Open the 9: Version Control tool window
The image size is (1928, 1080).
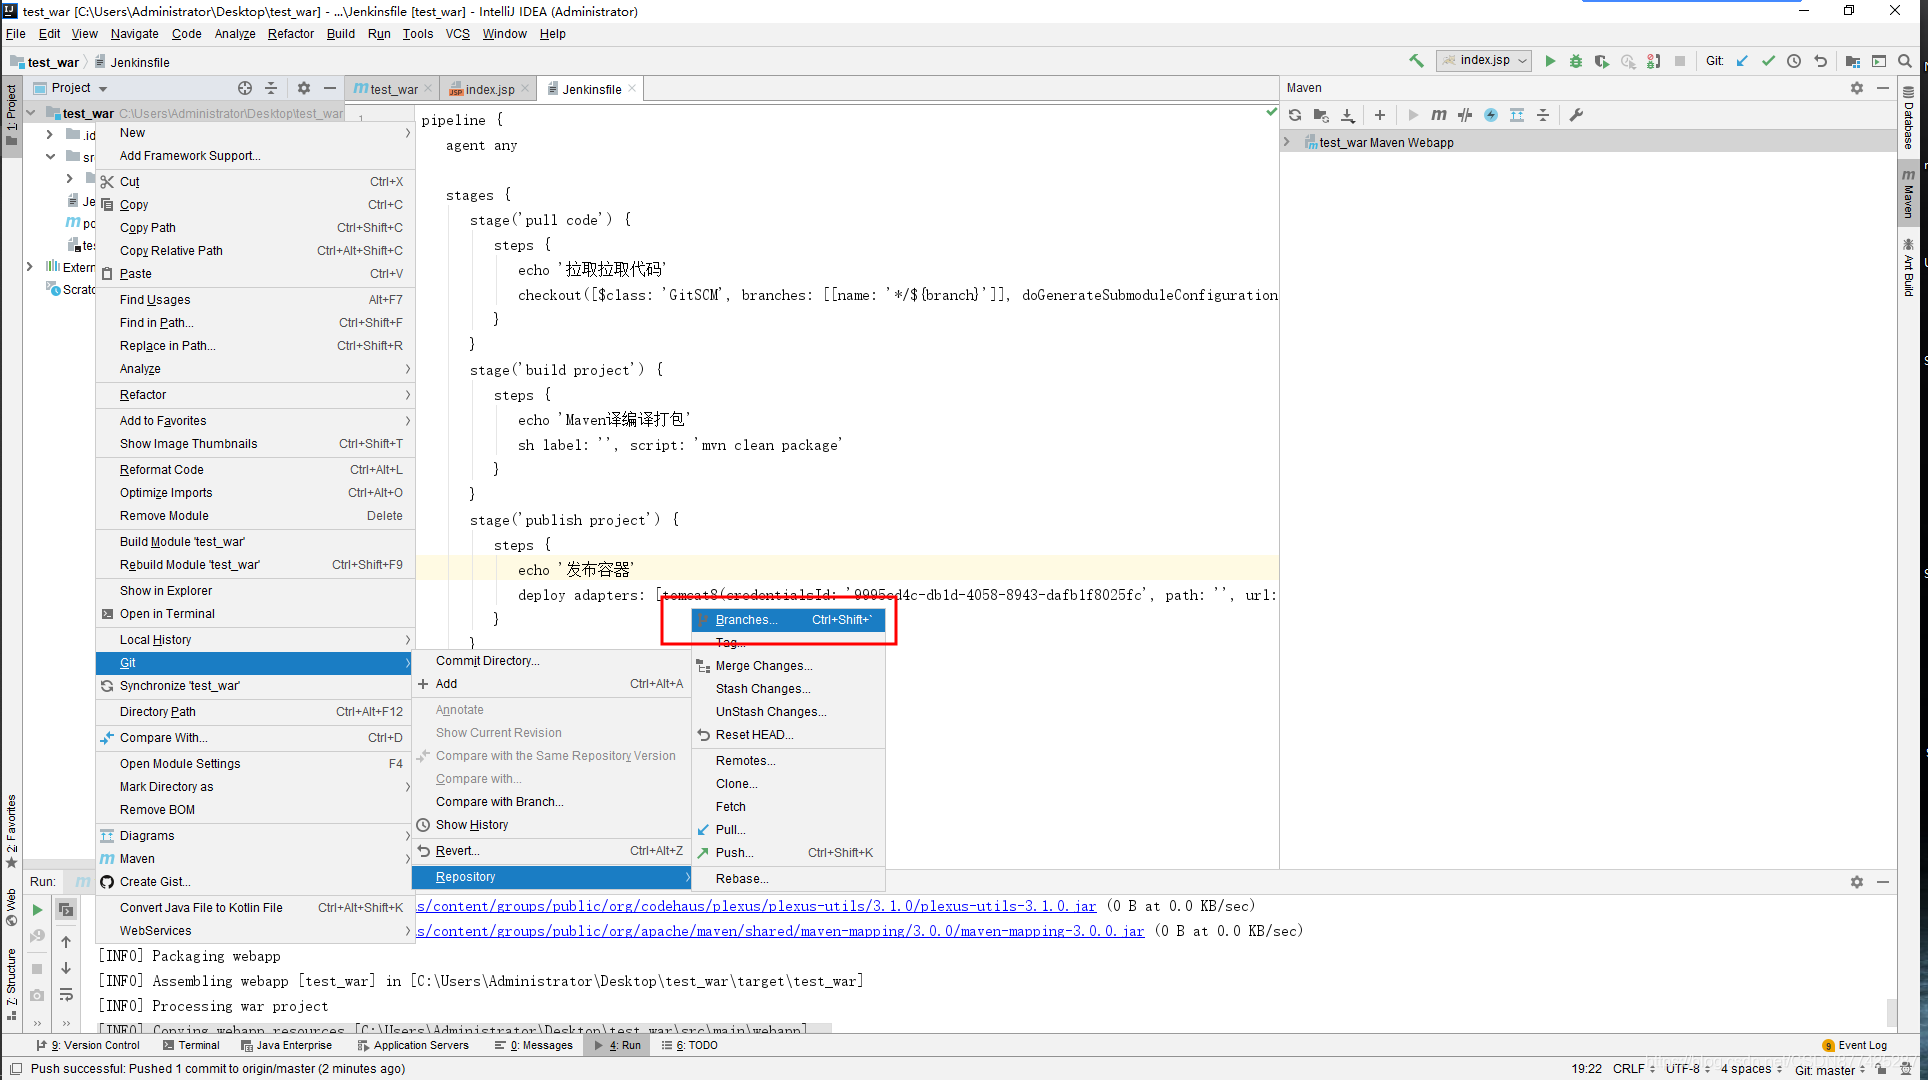pyautogui.click(x=88, y=1045)
